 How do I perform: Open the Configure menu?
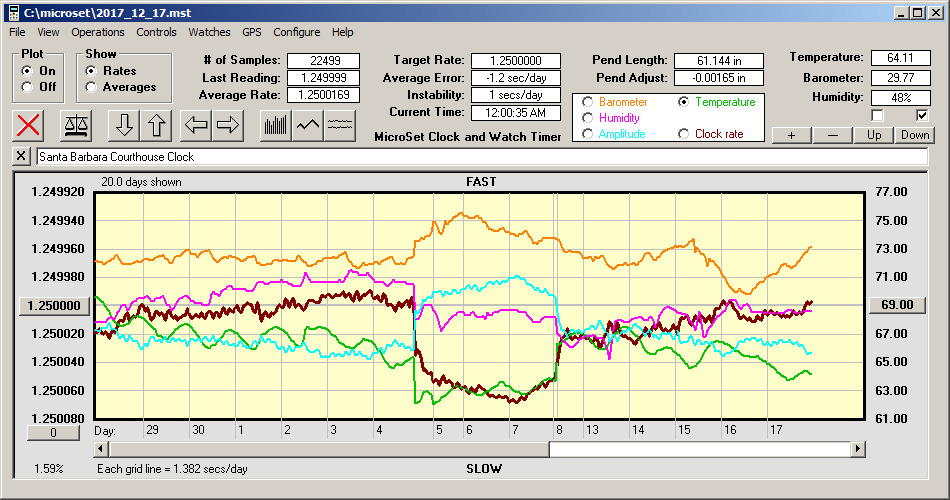click(x=296, y=32)
